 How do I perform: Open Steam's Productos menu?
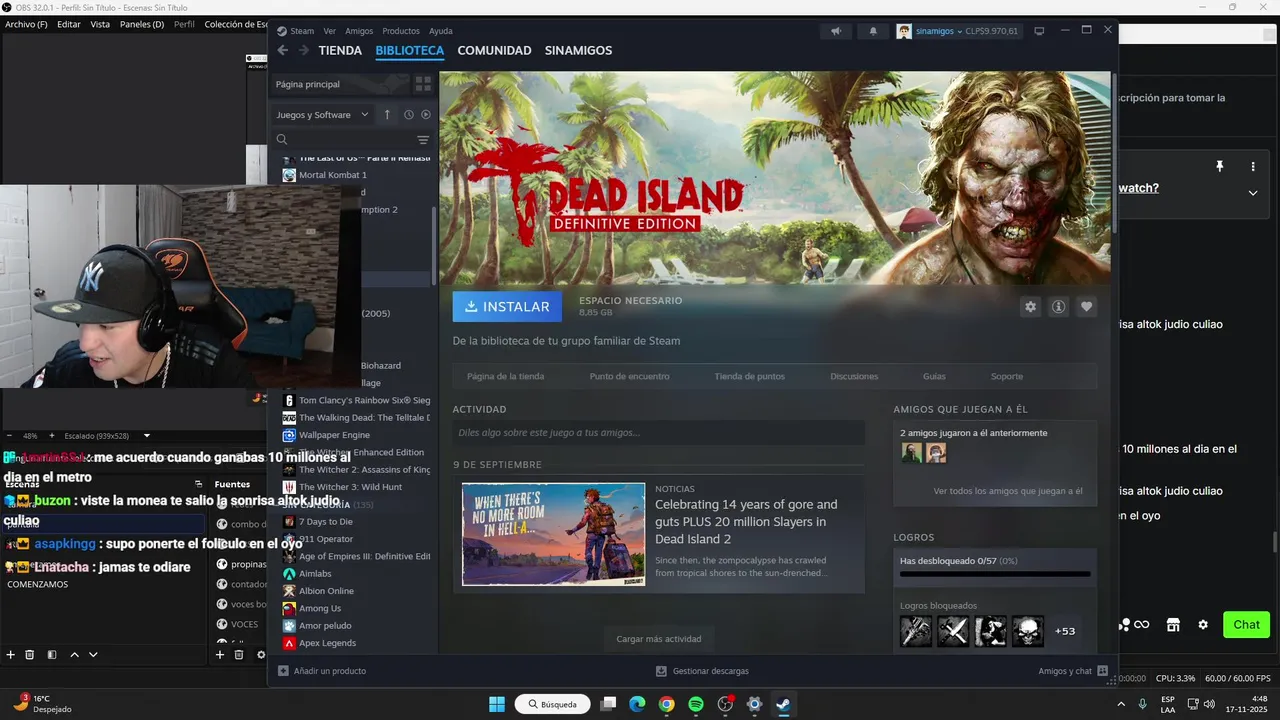[x=401, y=31]
